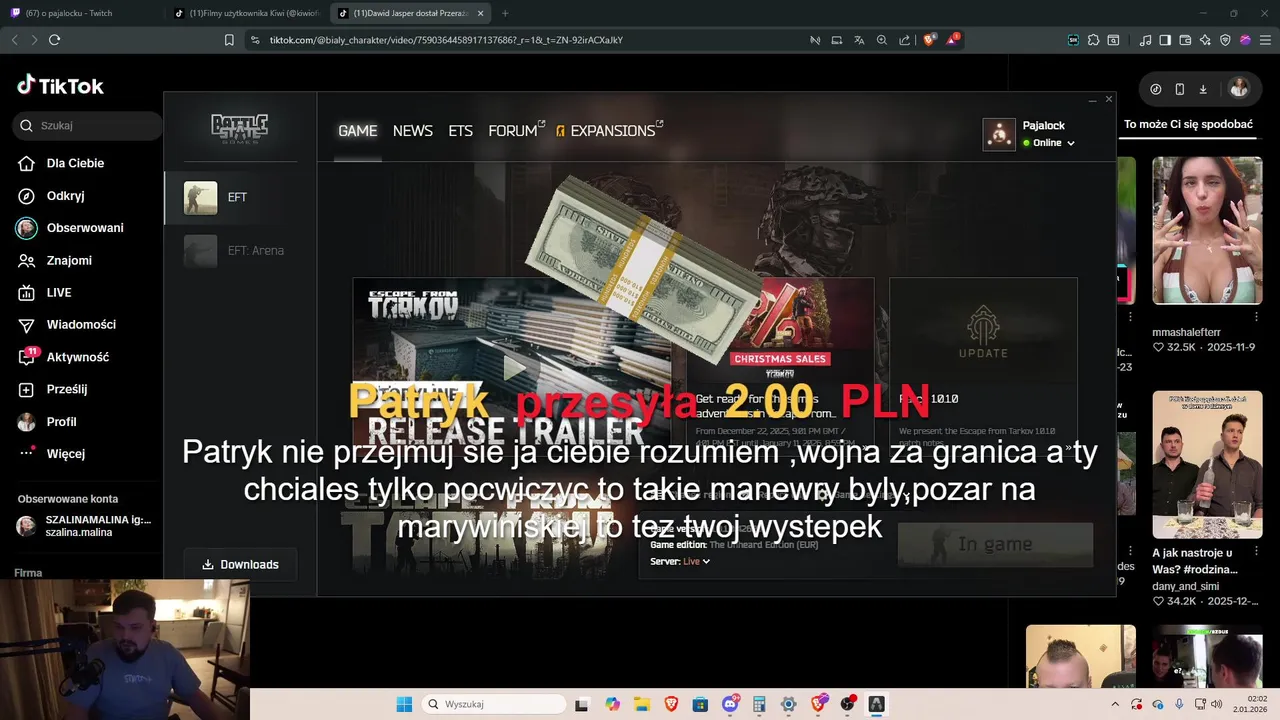1280x720 pixels.
Task: Open the SZALINAMALINA followed account
Action: click(85, 526)
